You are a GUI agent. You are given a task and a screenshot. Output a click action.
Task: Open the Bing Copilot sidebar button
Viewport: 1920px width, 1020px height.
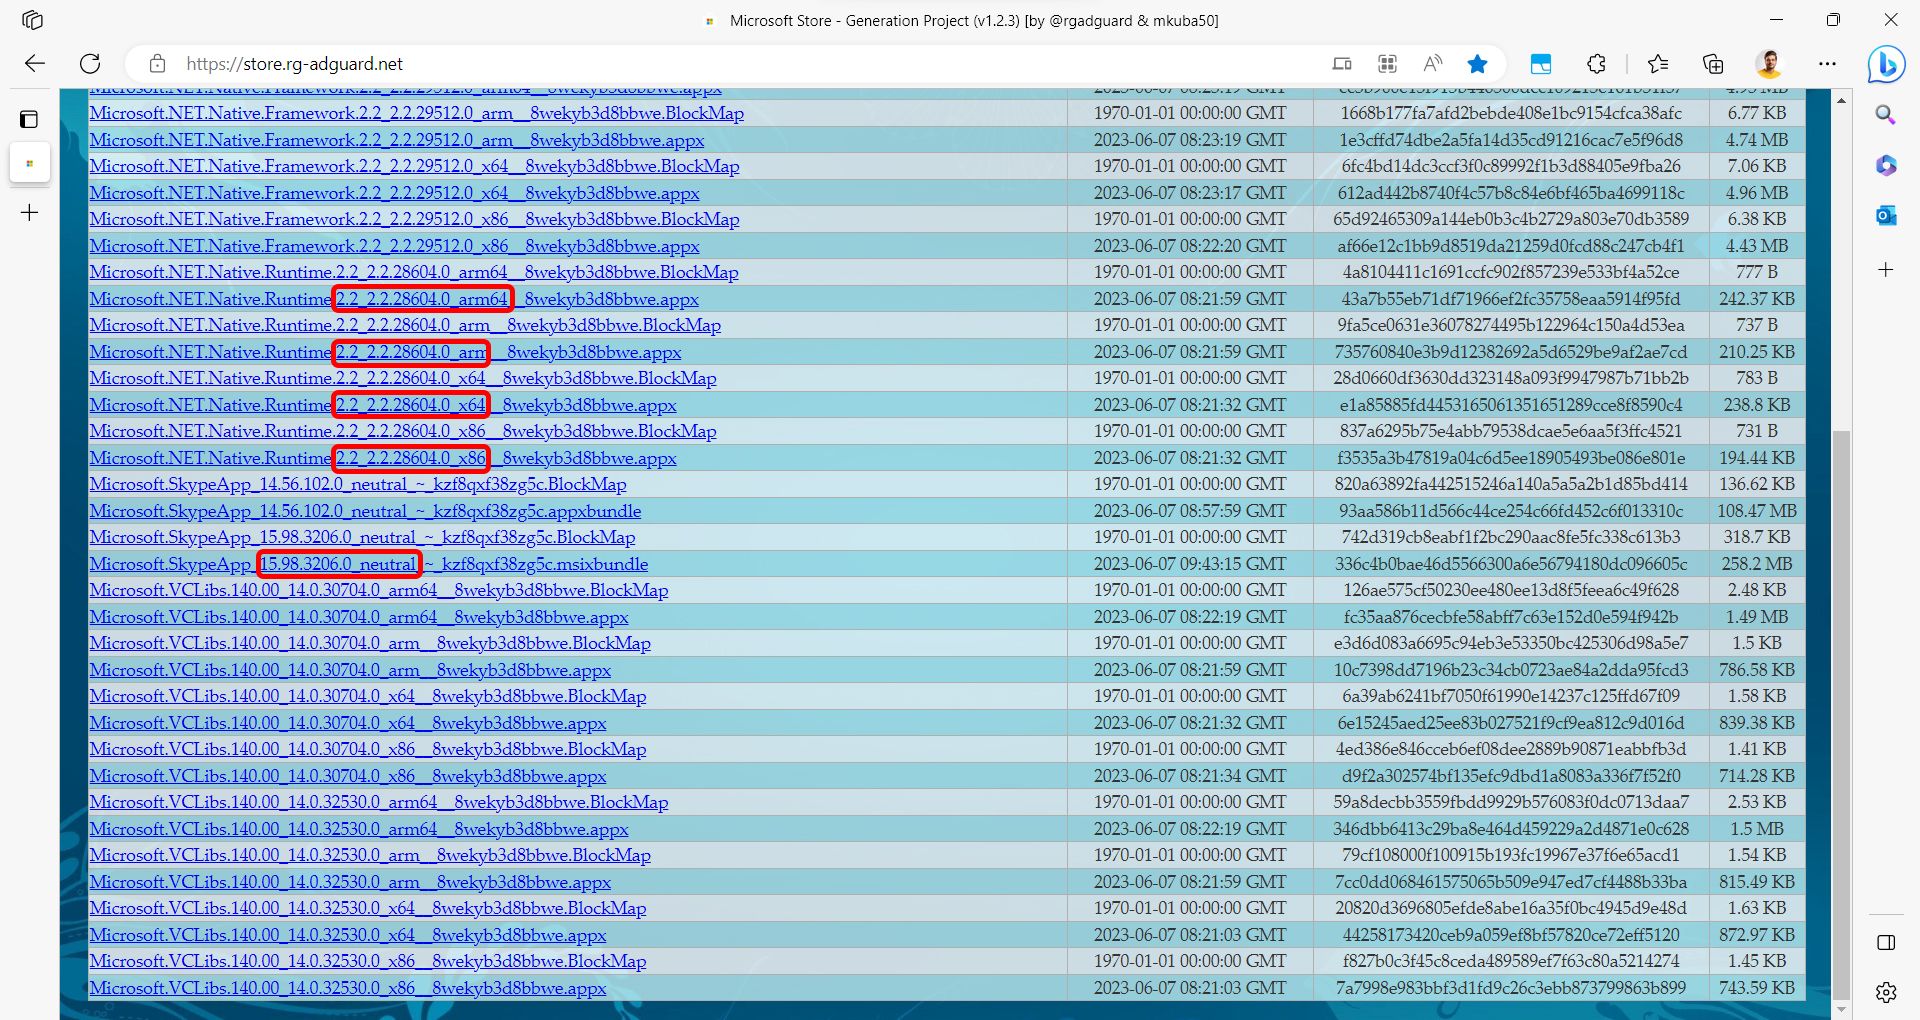point(1886,65)
